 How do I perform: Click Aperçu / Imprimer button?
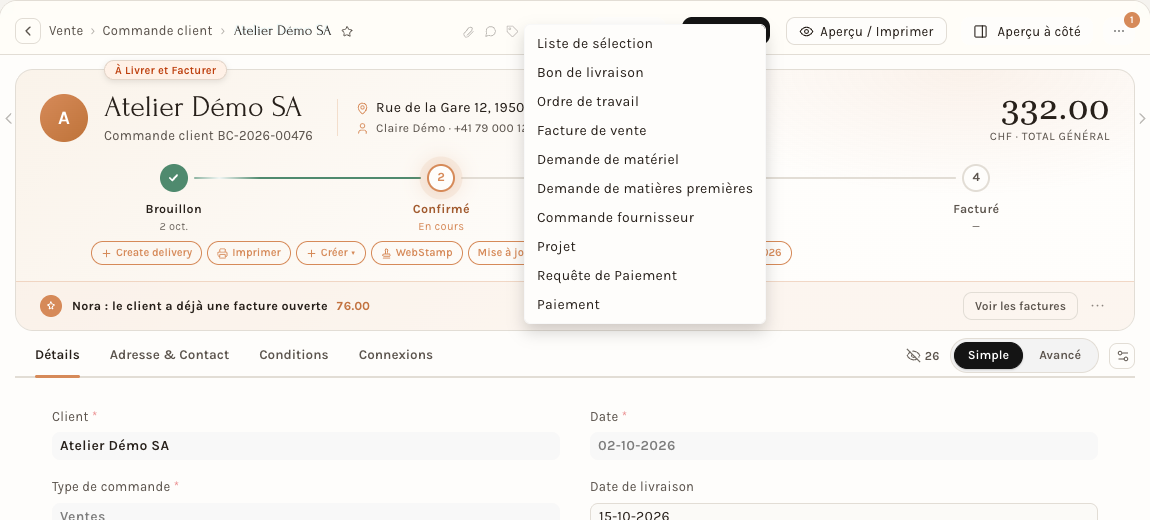866,32
